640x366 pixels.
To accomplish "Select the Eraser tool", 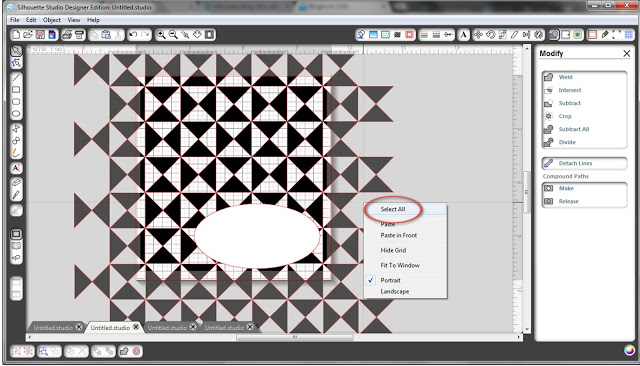I will pyautogui.click(x=16, y=182).
